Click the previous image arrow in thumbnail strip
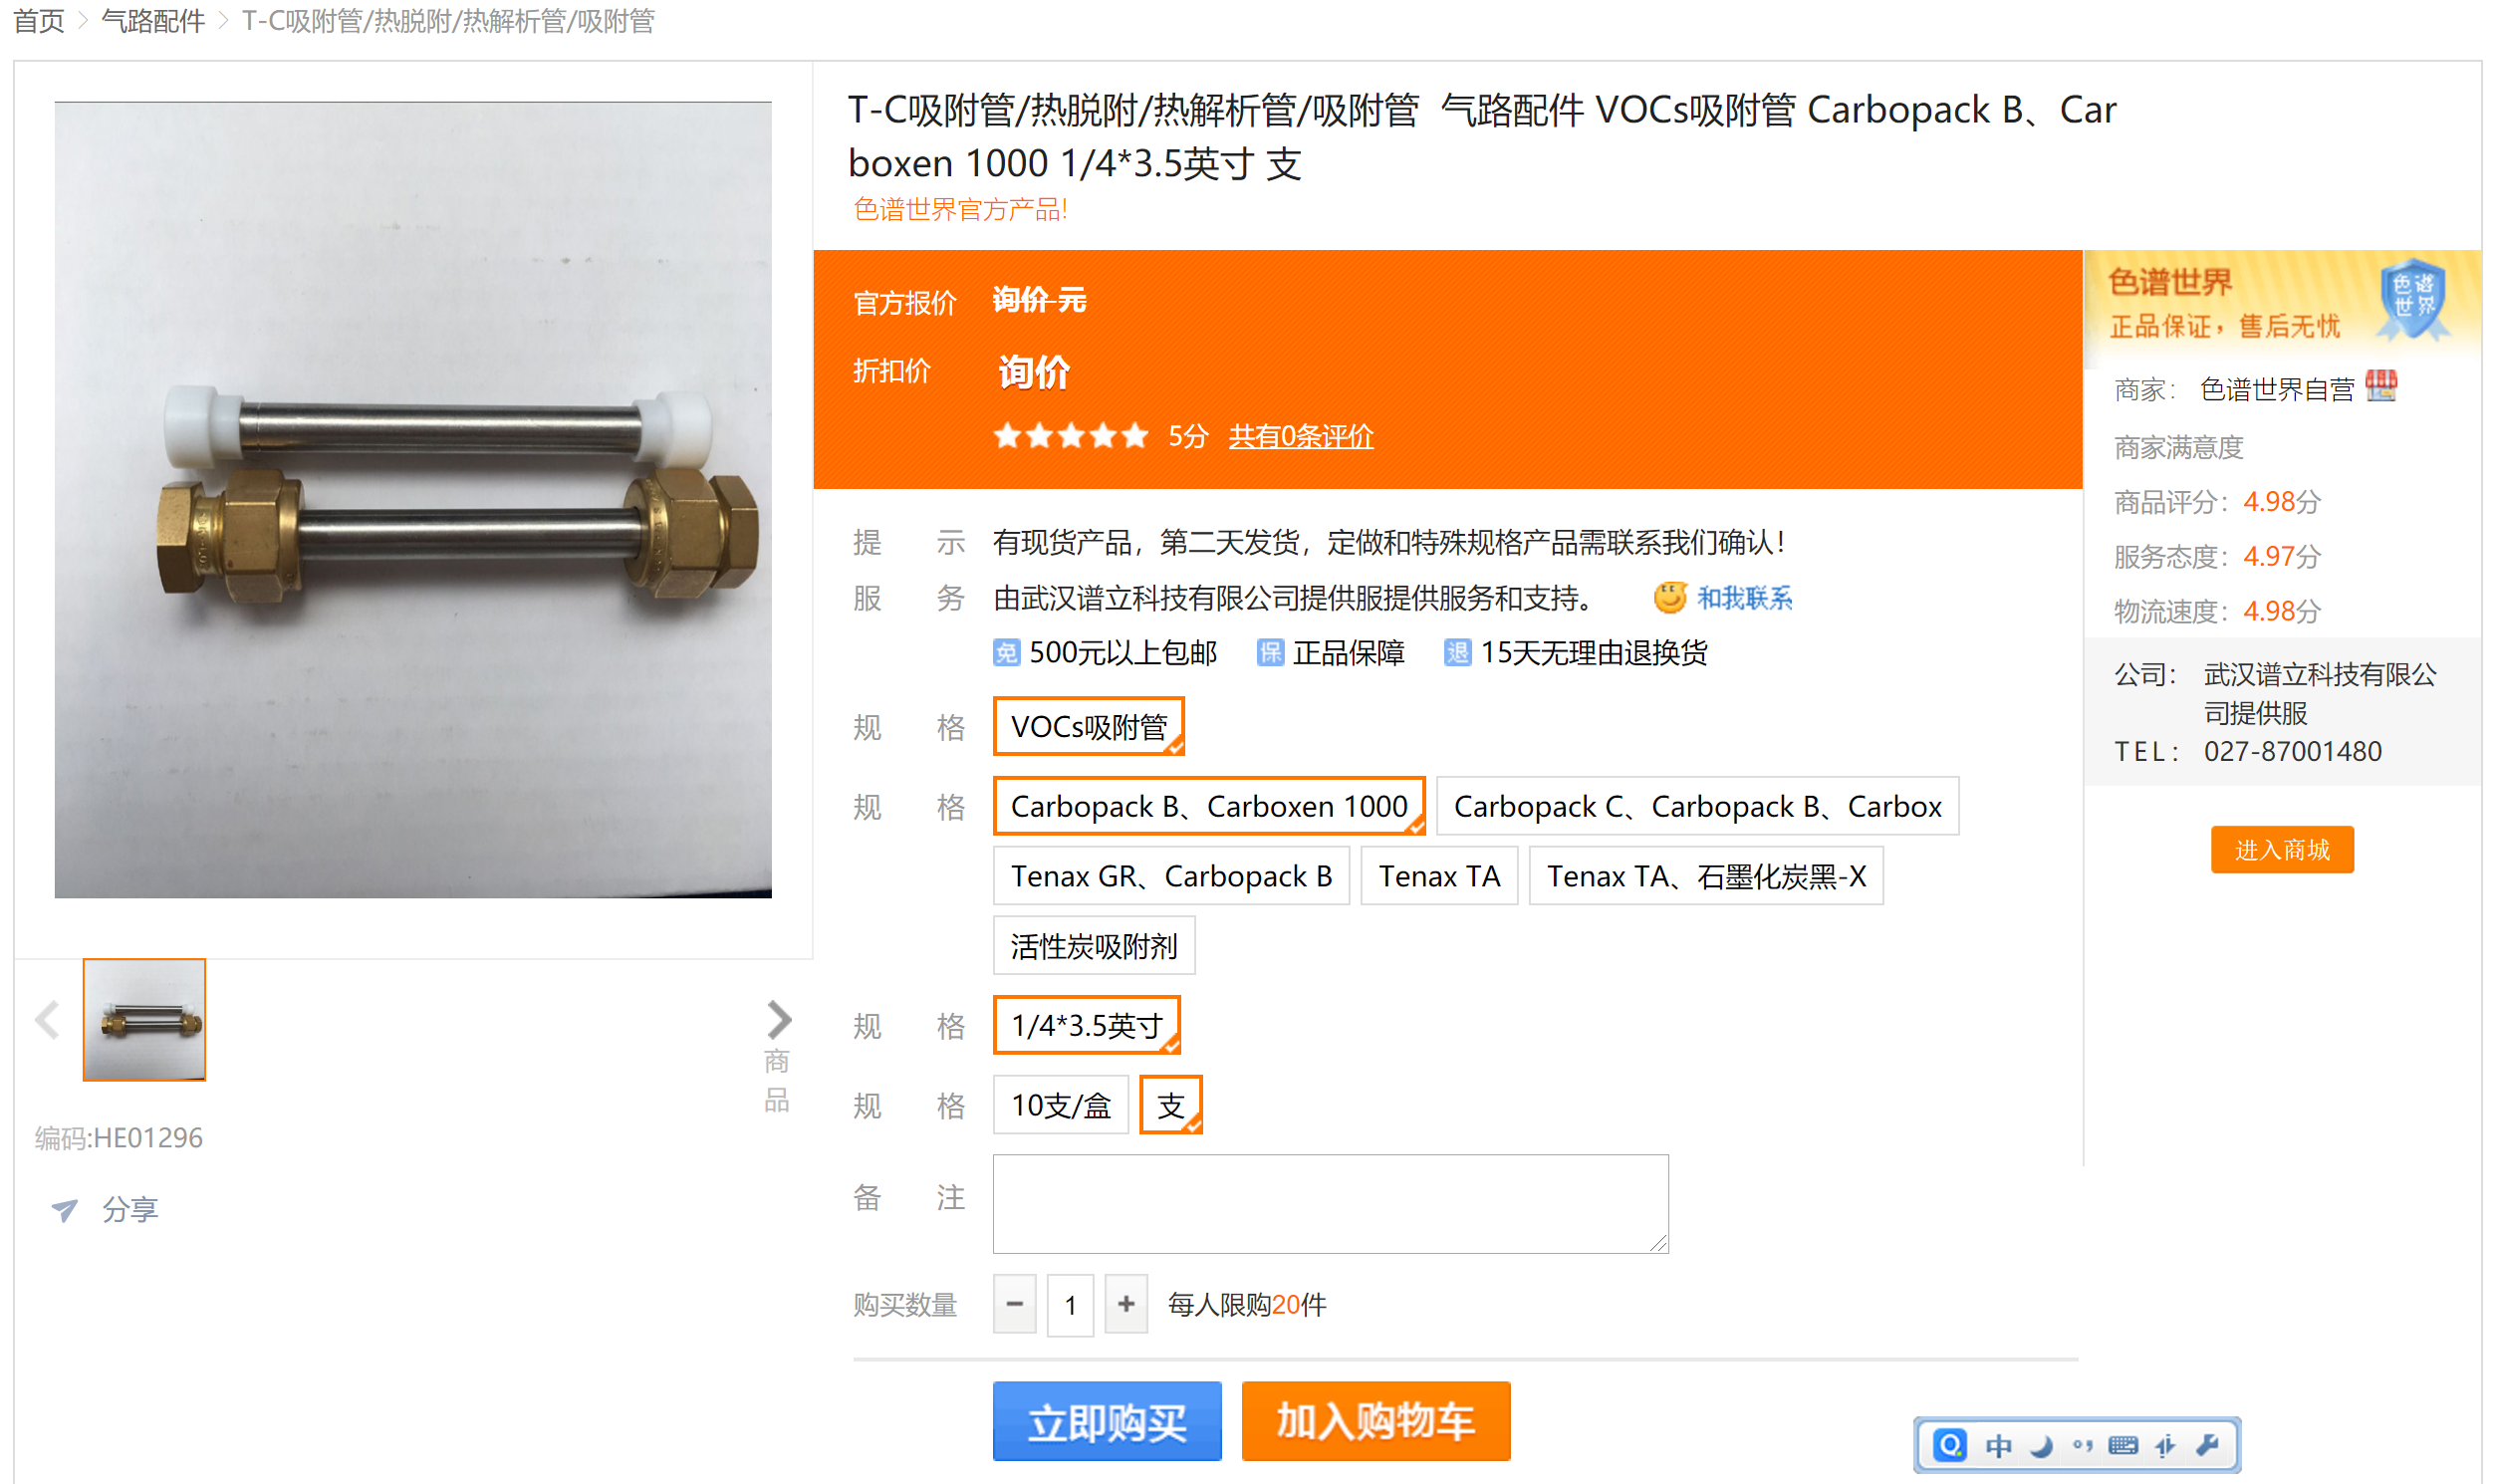The image size is (2494, 1484). click(47, 1020)
